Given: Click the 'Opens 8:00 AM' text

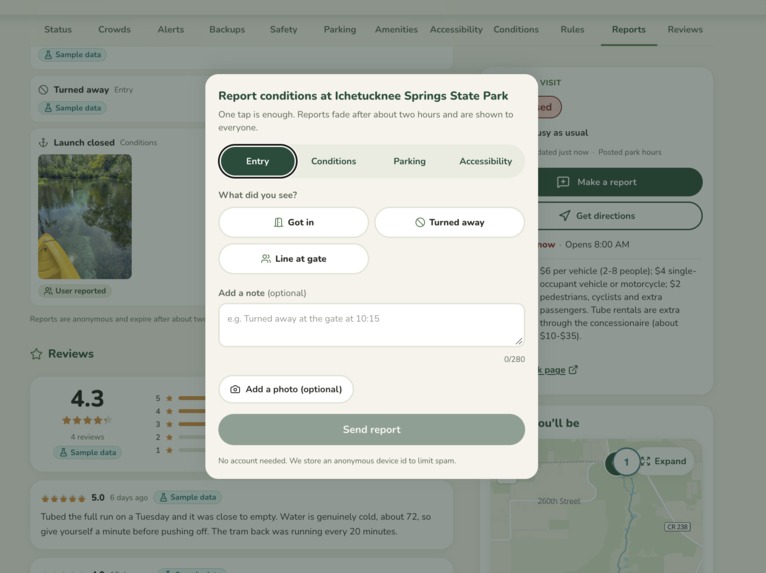Looking at the screenshot, I should point(597,245).
